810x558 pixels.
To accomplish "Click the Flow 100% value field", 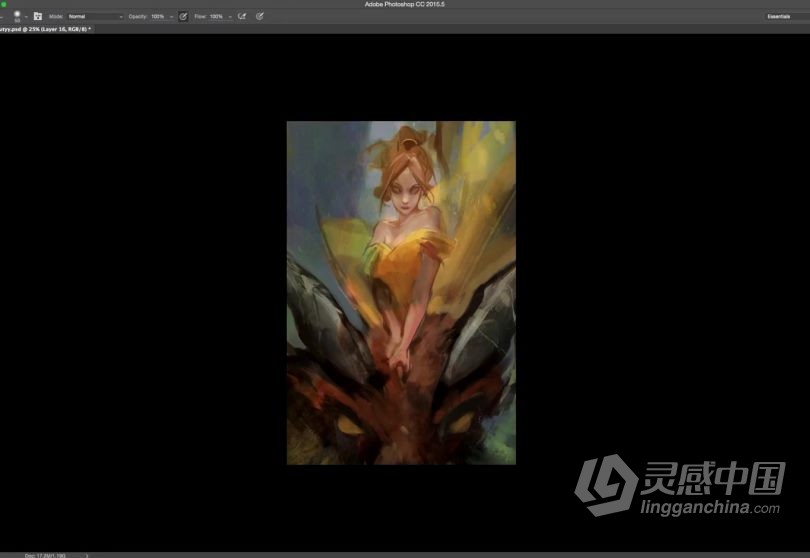I will point(216,17).
